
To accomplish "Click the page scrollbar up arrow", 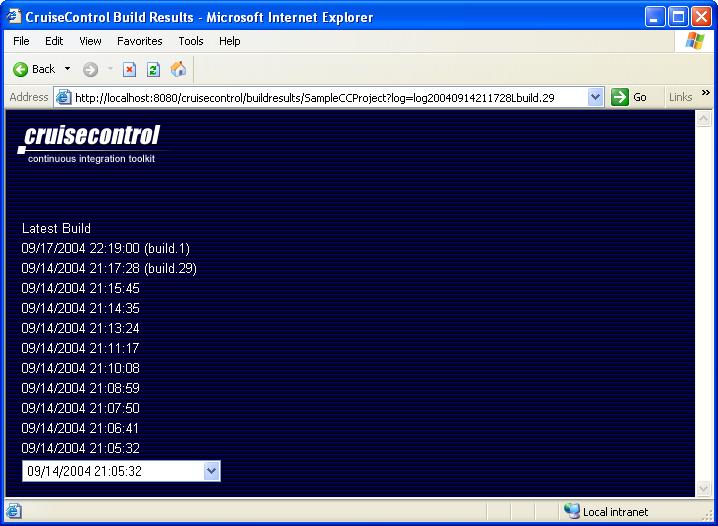I will point(703,119).
